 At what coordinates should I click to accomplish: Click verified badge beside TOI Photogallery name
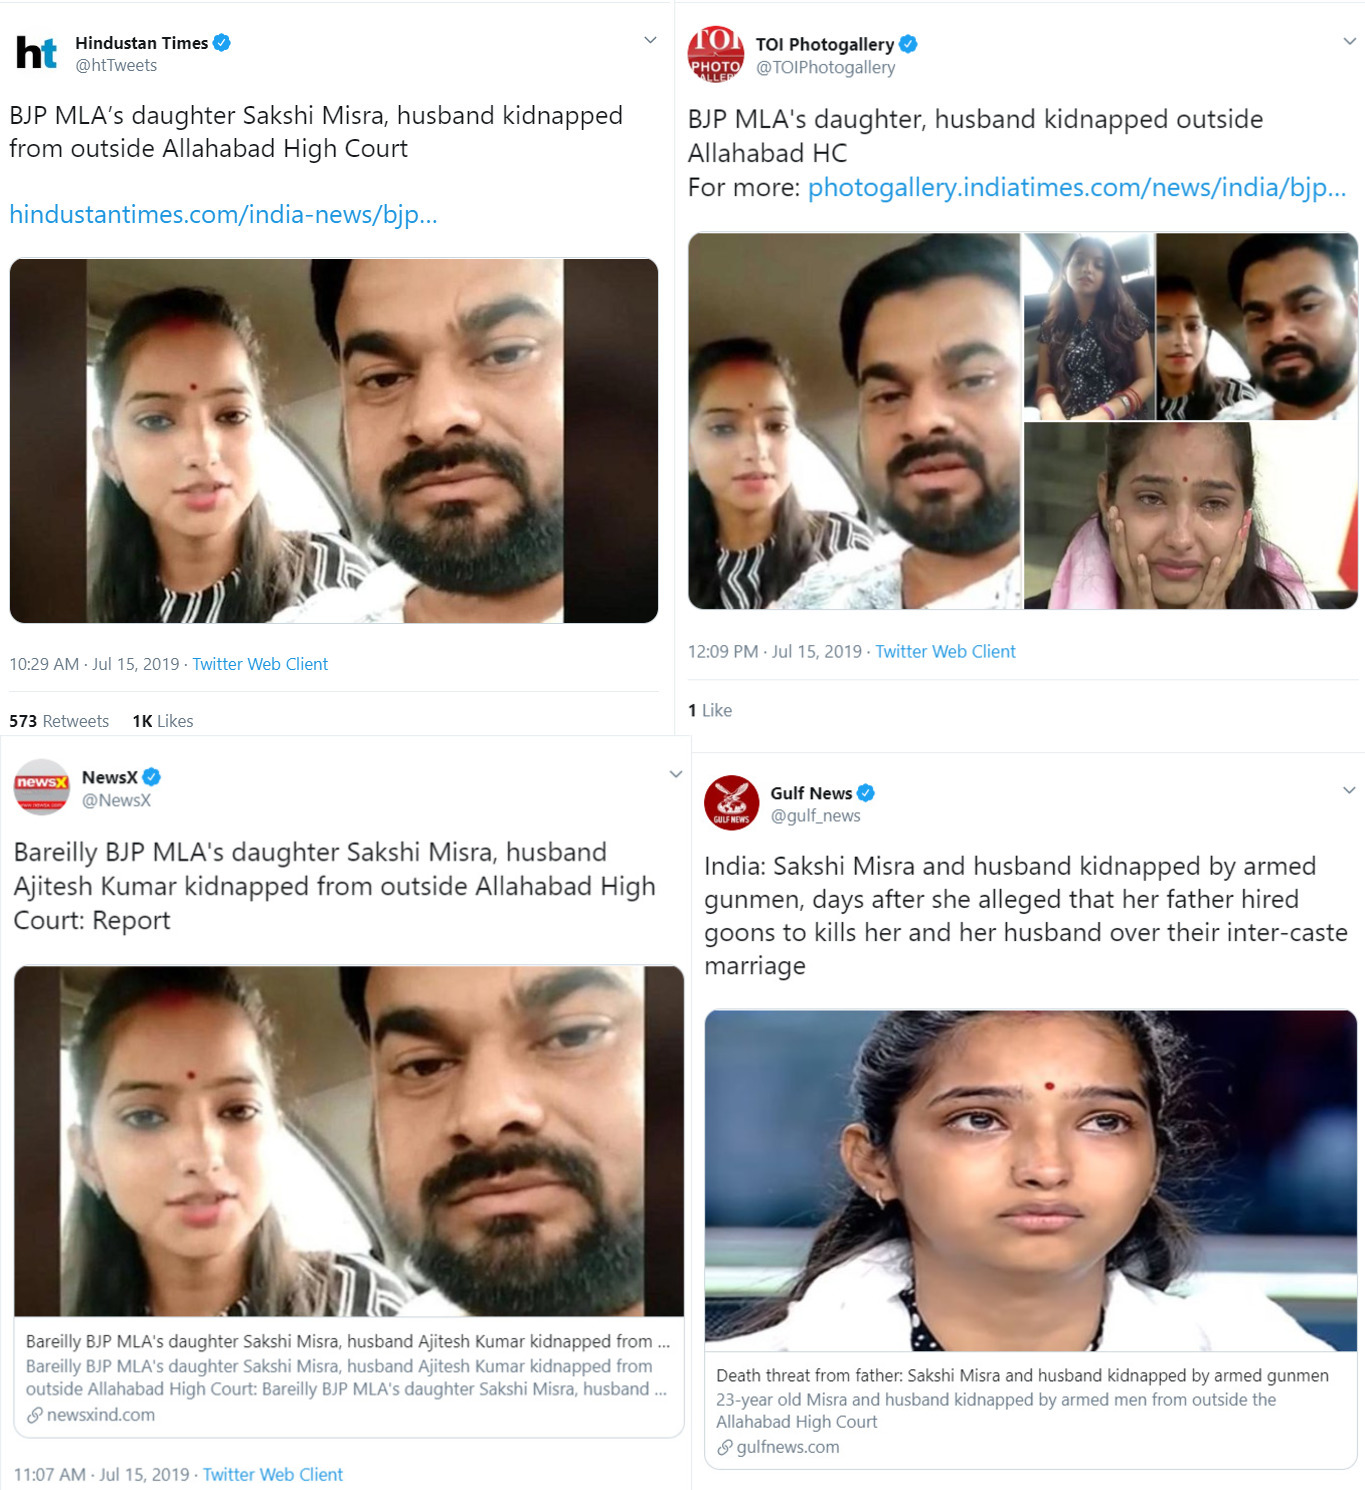[x=908, y=44]
